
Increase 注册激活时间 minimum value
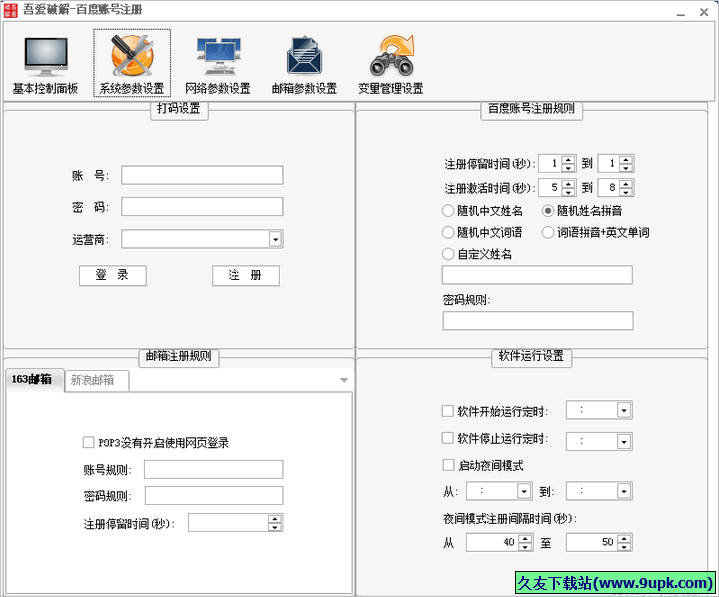coord(569,183)
